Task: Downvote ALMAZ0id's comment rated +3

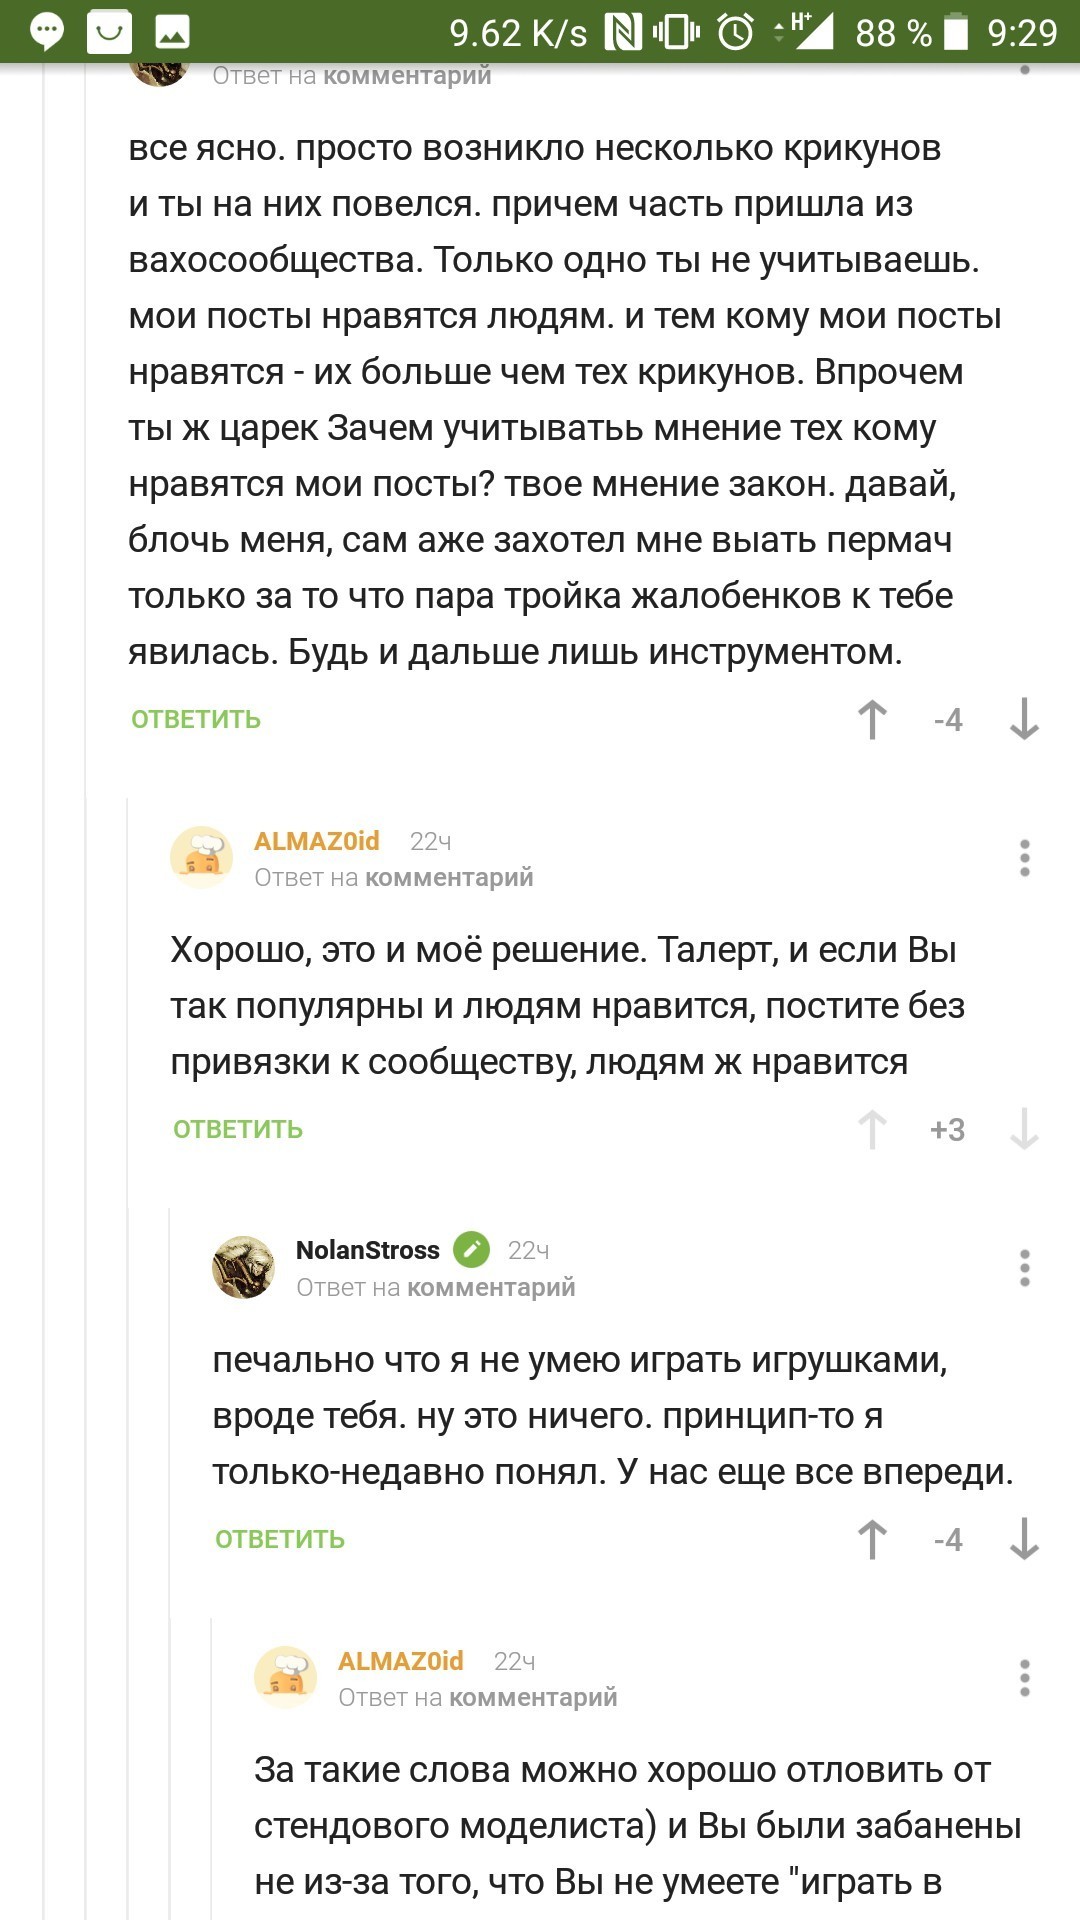Action: pos(1024,1130)
